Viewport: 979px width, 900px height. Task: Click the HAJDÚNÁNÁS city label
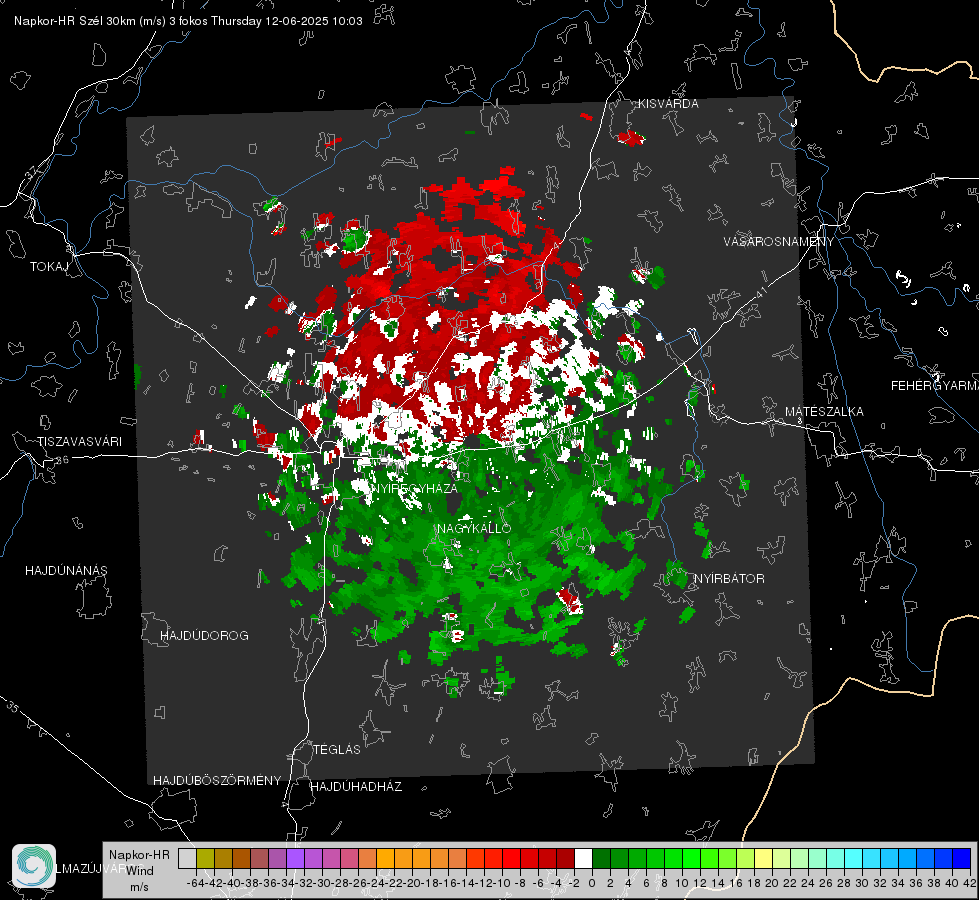[x=66, y=570]
